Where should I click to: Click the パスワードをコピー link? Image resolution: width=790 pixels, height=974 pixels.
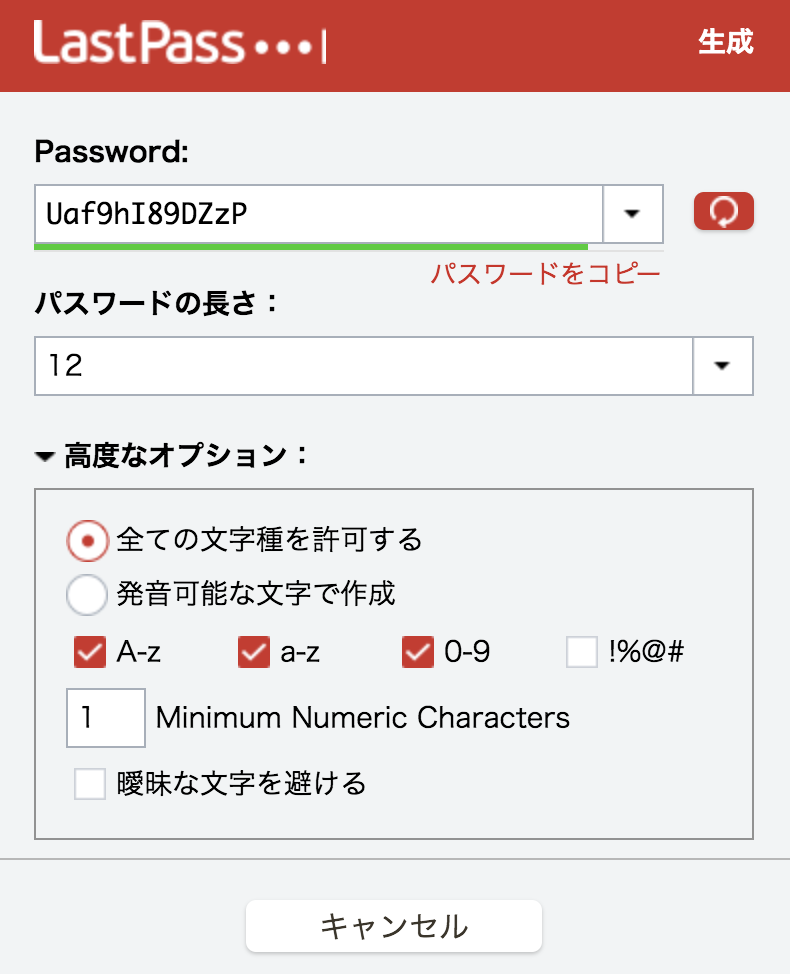(546, 274)
